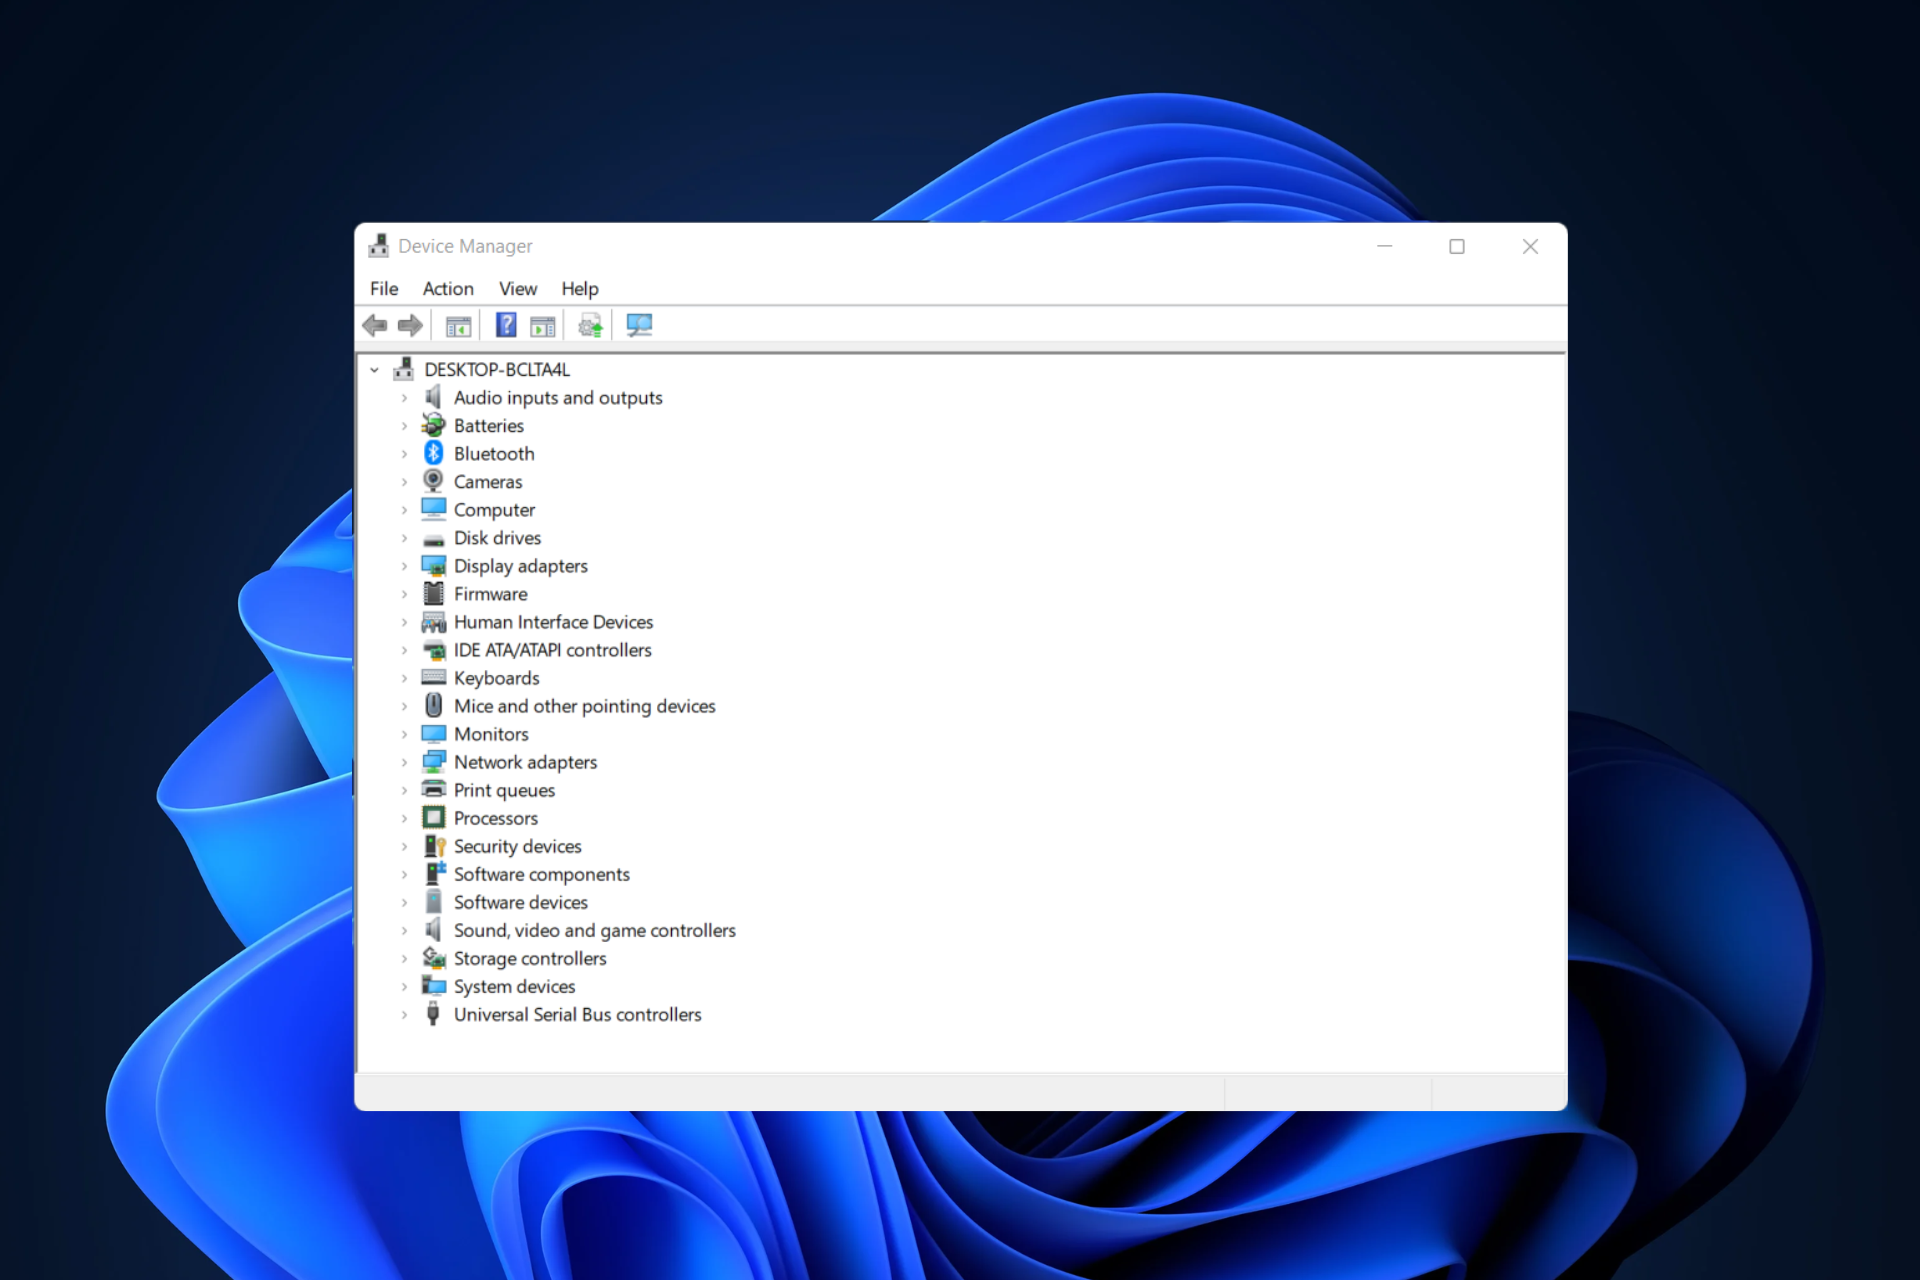Open the File menu
This screenshot has width=1920, height=1280.
[x=384, y=289]
